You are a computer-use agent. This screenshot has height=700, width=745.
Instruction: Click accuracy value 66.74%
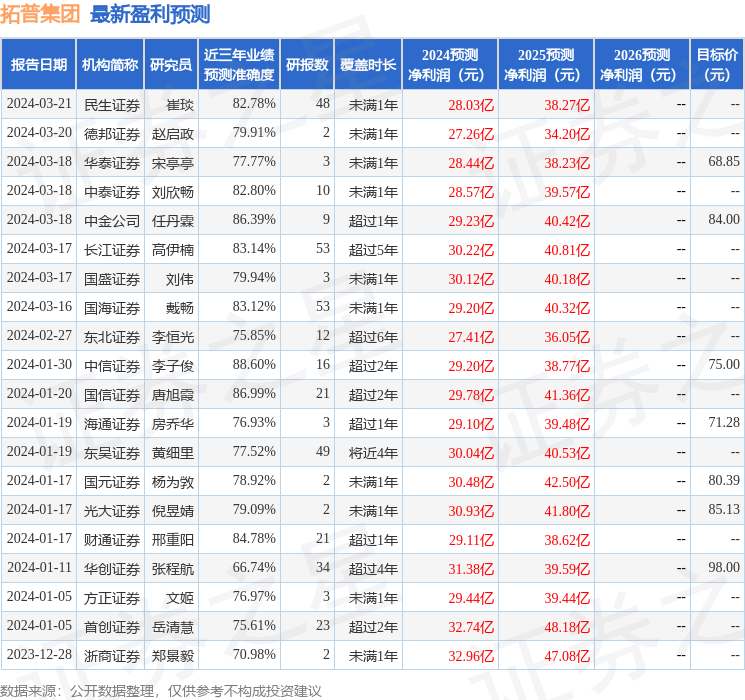coord(254,567)
